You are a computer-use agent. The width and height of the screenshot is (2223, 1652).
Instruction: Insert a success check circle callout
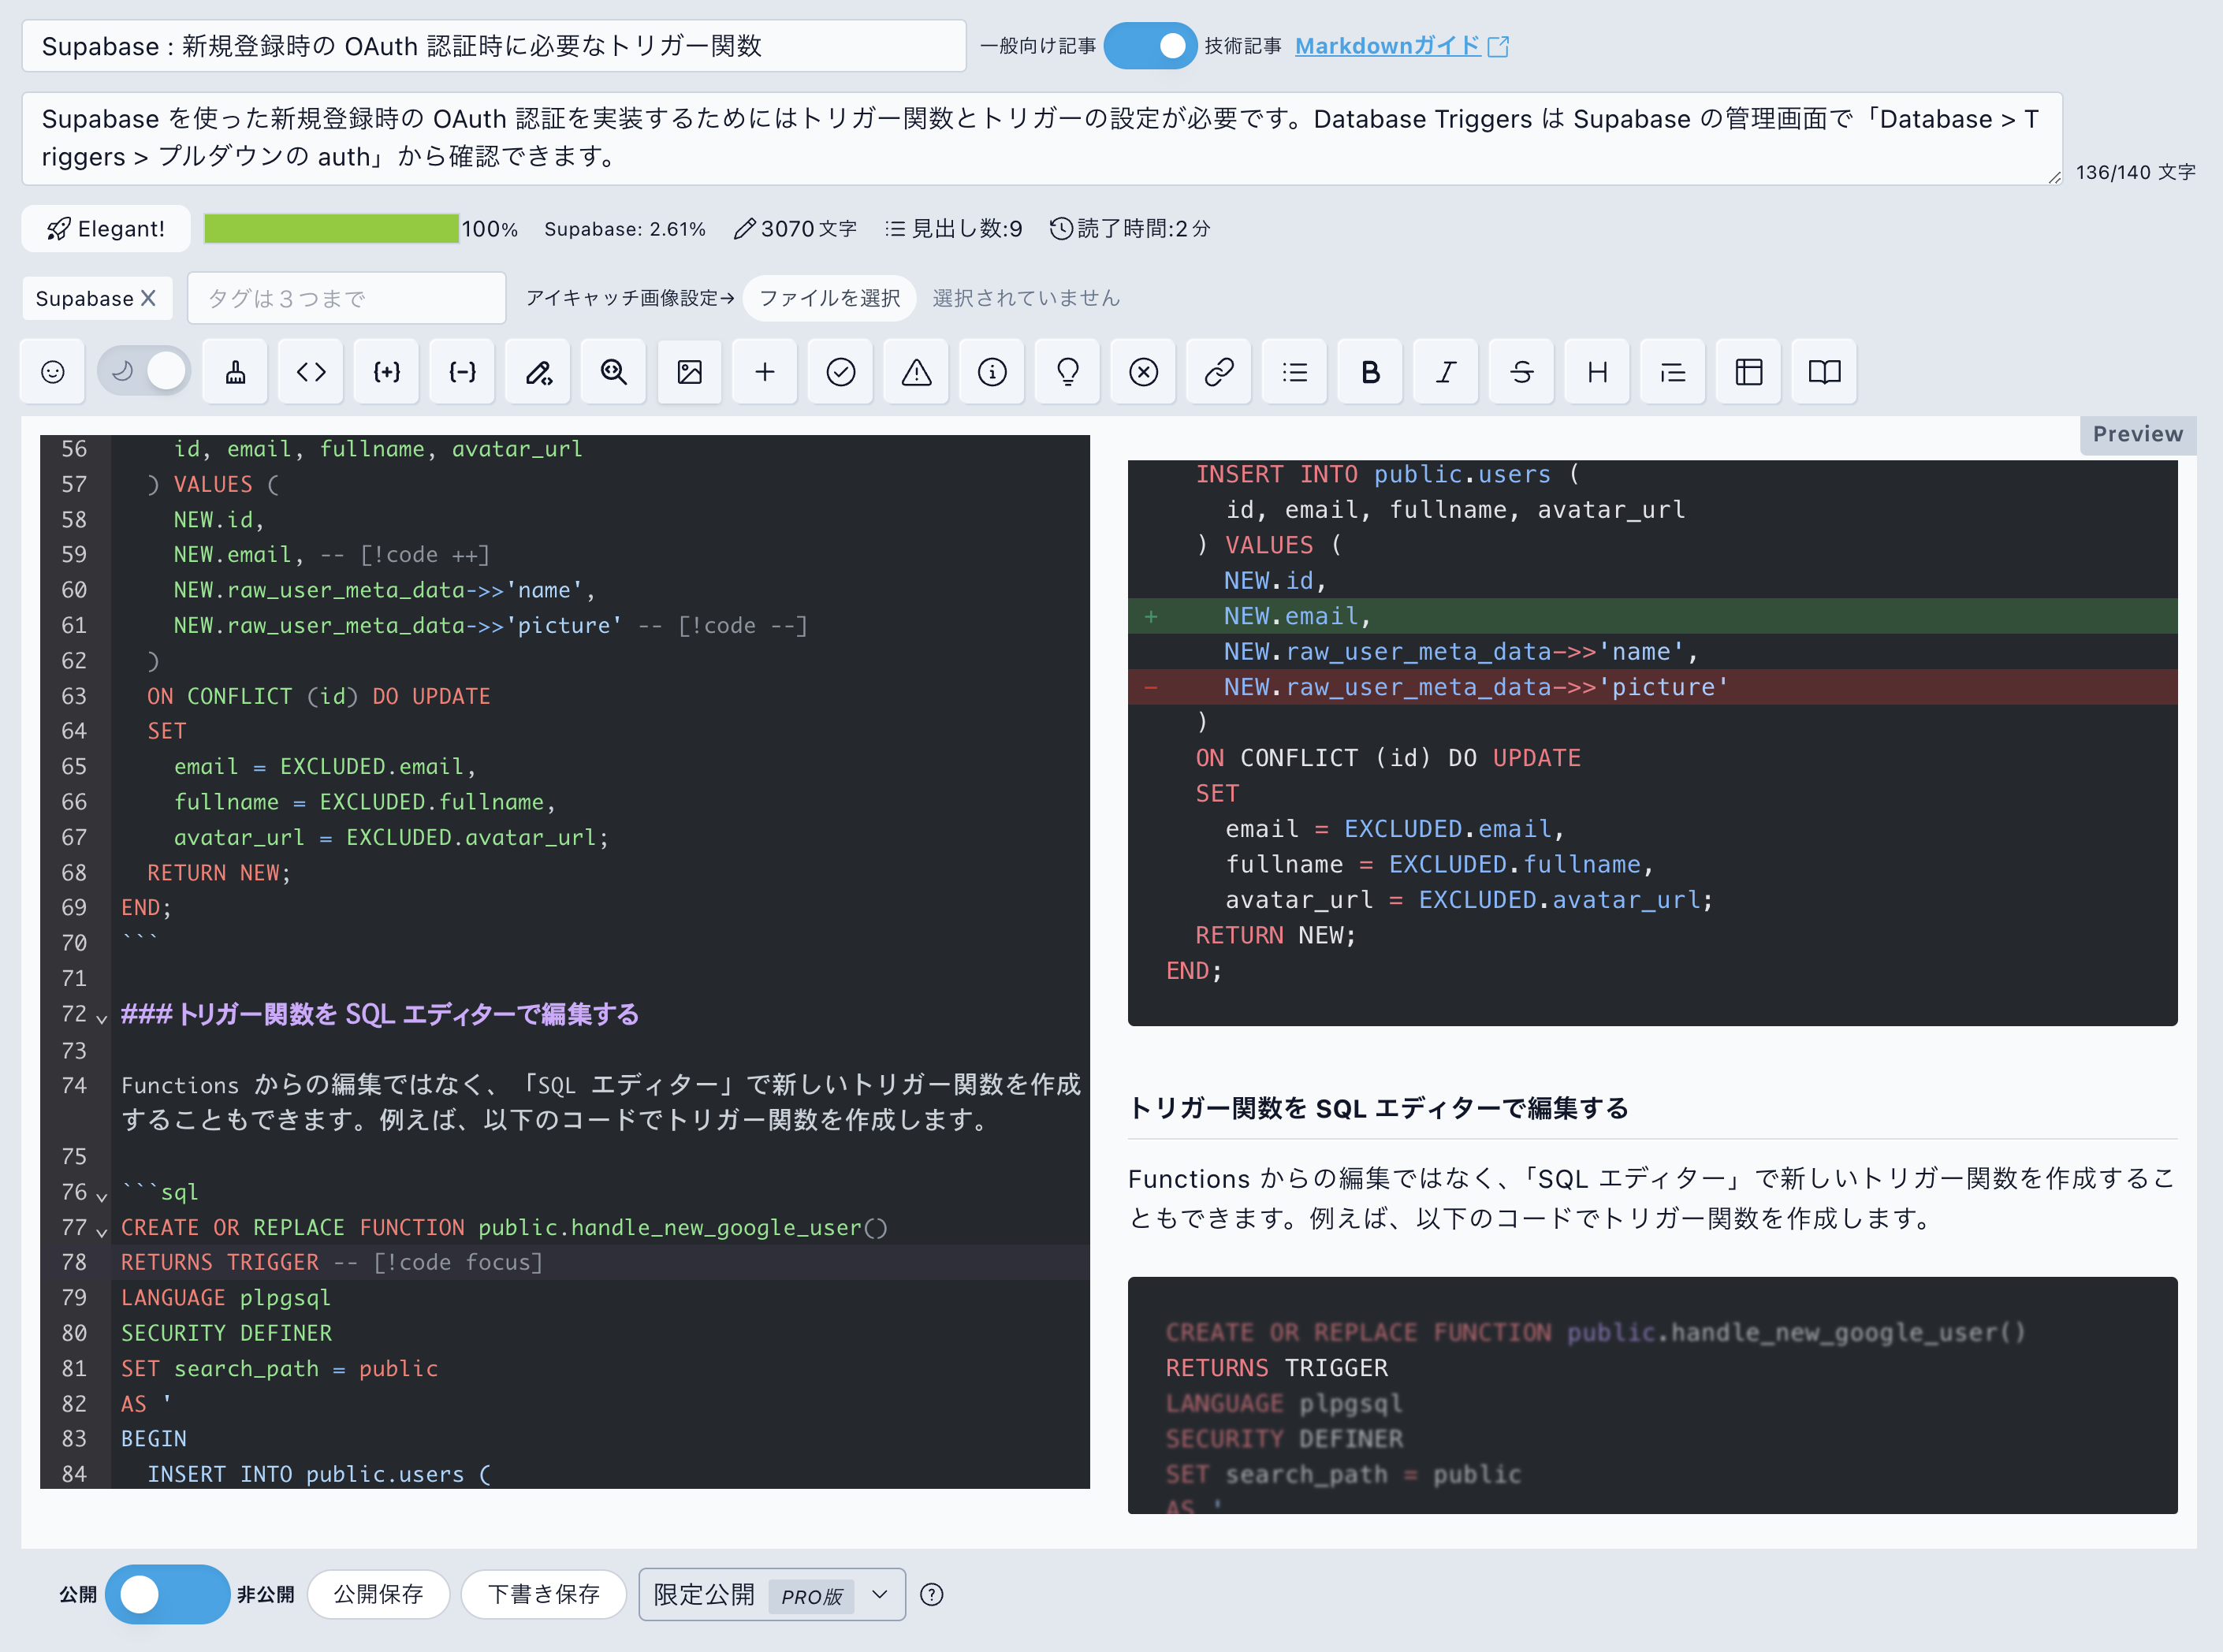[x=841, y=372]
